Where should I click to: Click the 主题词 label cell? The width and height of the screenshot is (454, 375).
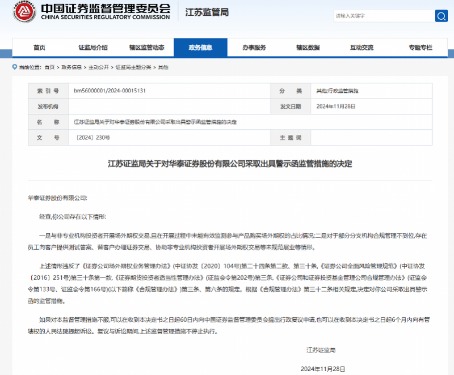[x=290, y=138]
